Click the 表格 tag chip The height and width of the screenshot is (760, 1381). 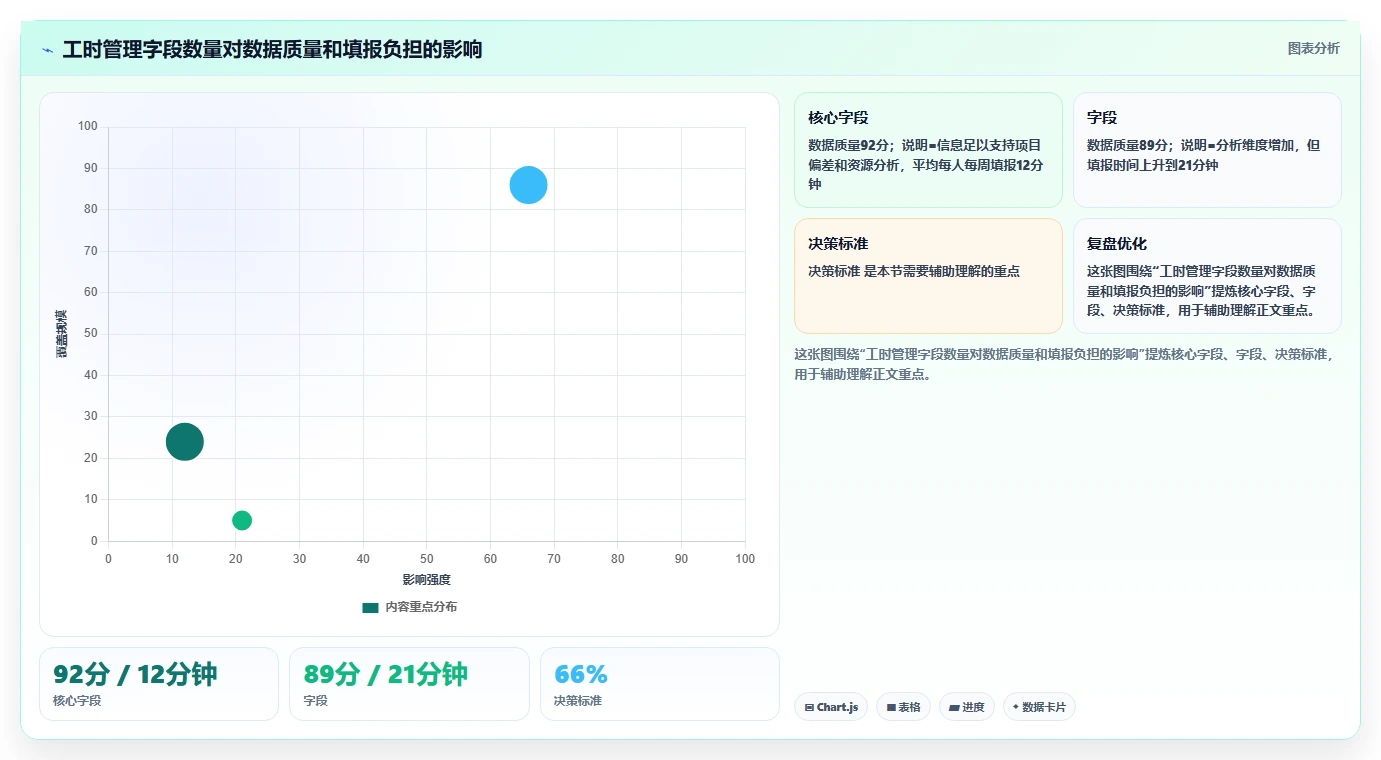click(x=903, y=707)
